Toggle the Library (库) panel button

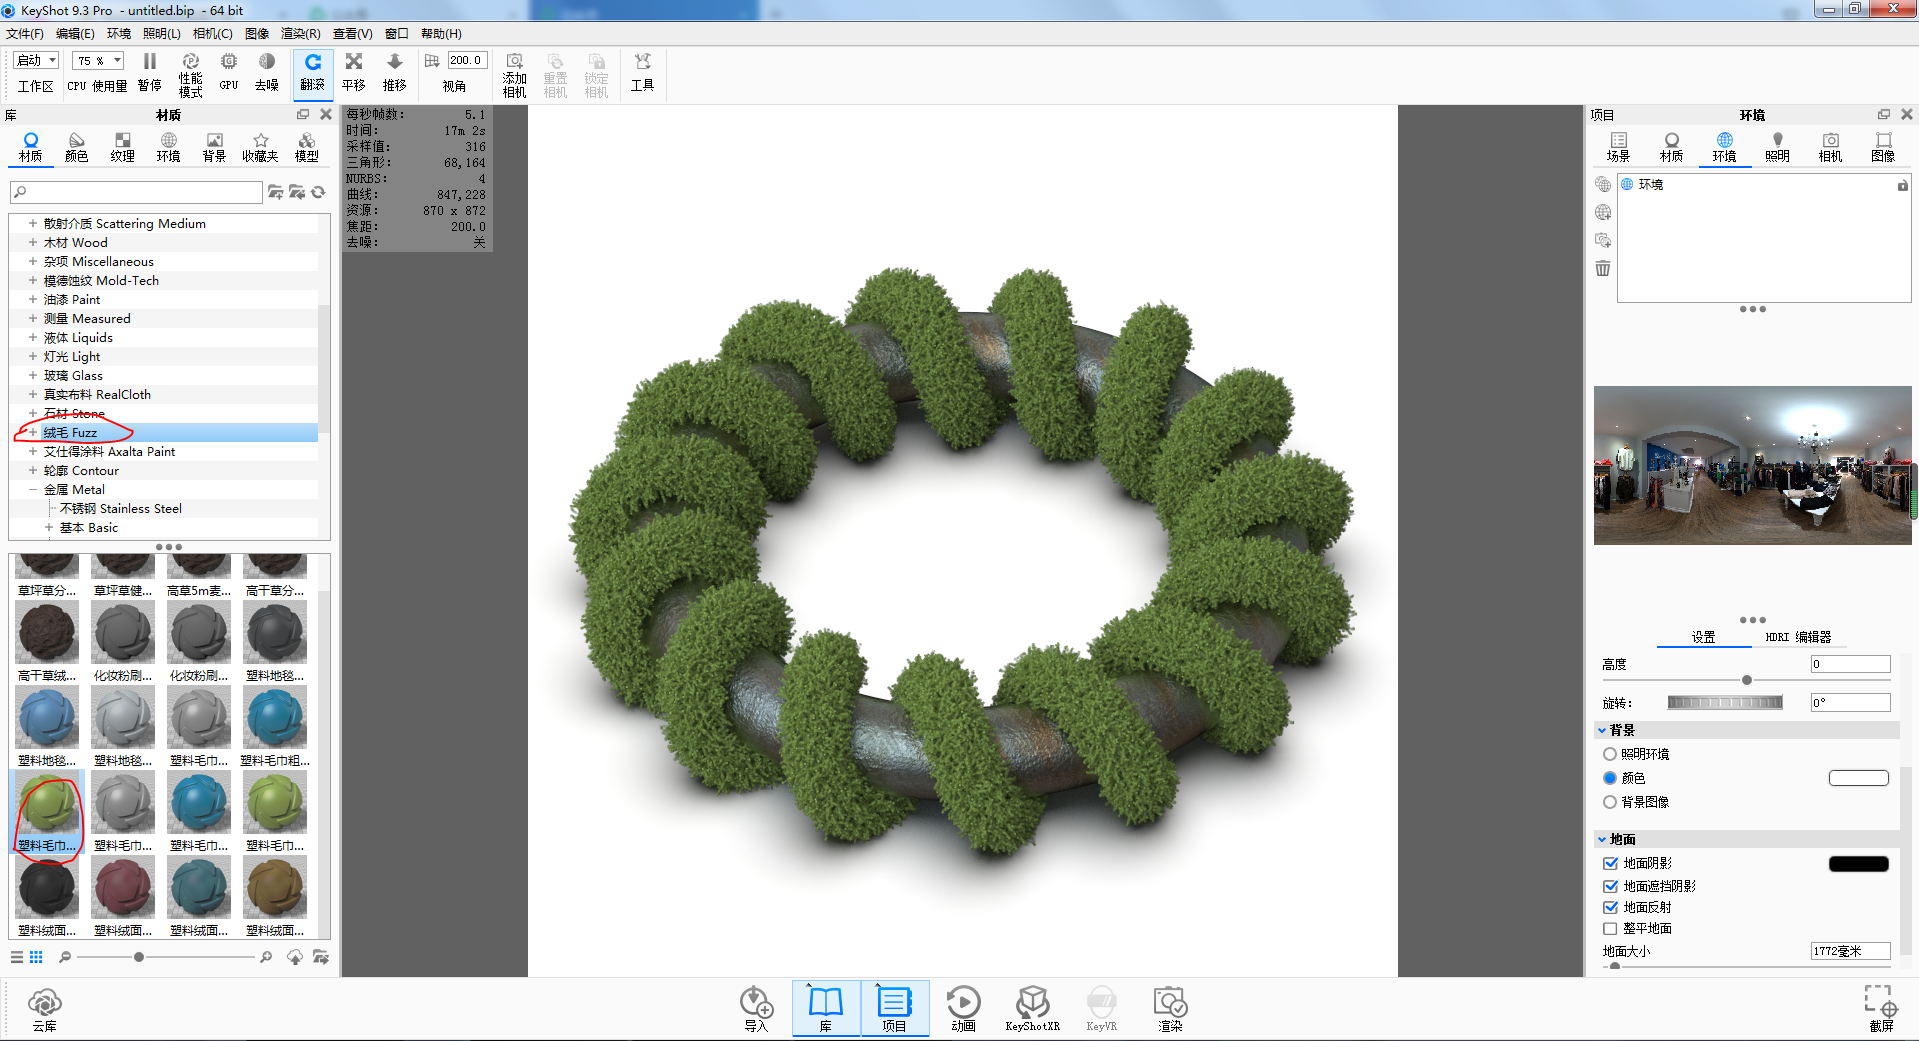point(826,1008)
